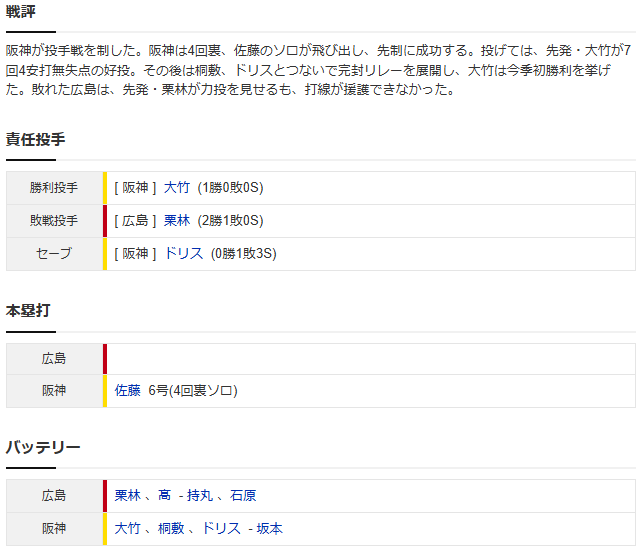
Task: Click 大竹 in 阪神 battery row
Action: click(x=127, y=529)
